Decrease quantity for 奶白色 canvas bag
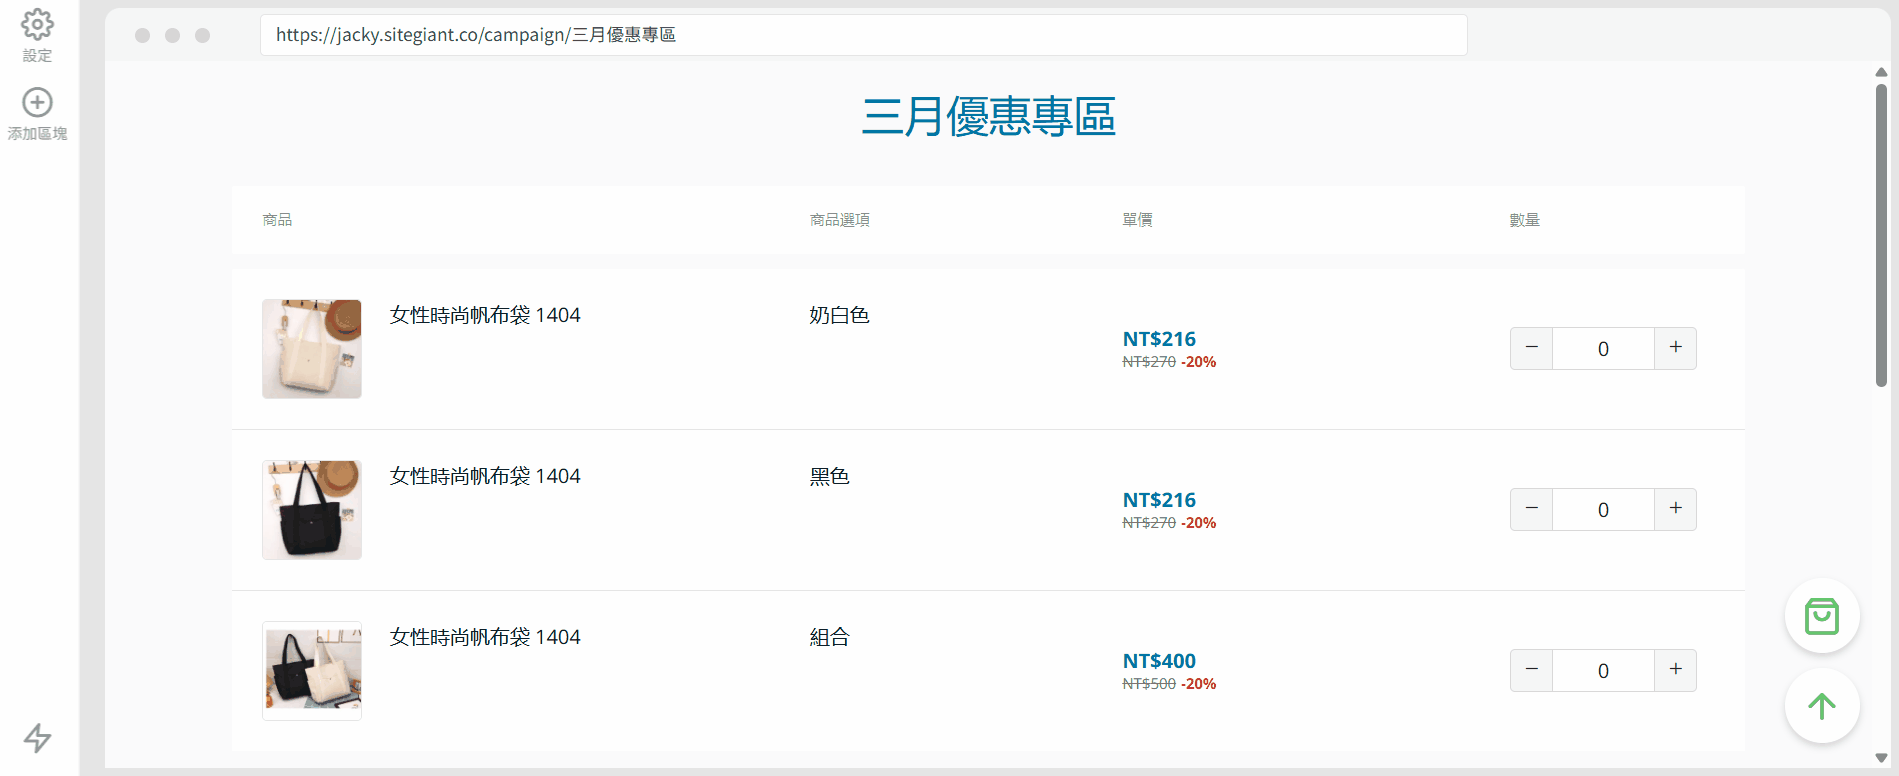Viewport: 1899px width, 776px height. pyautogui.click(x=1531, y=348)
